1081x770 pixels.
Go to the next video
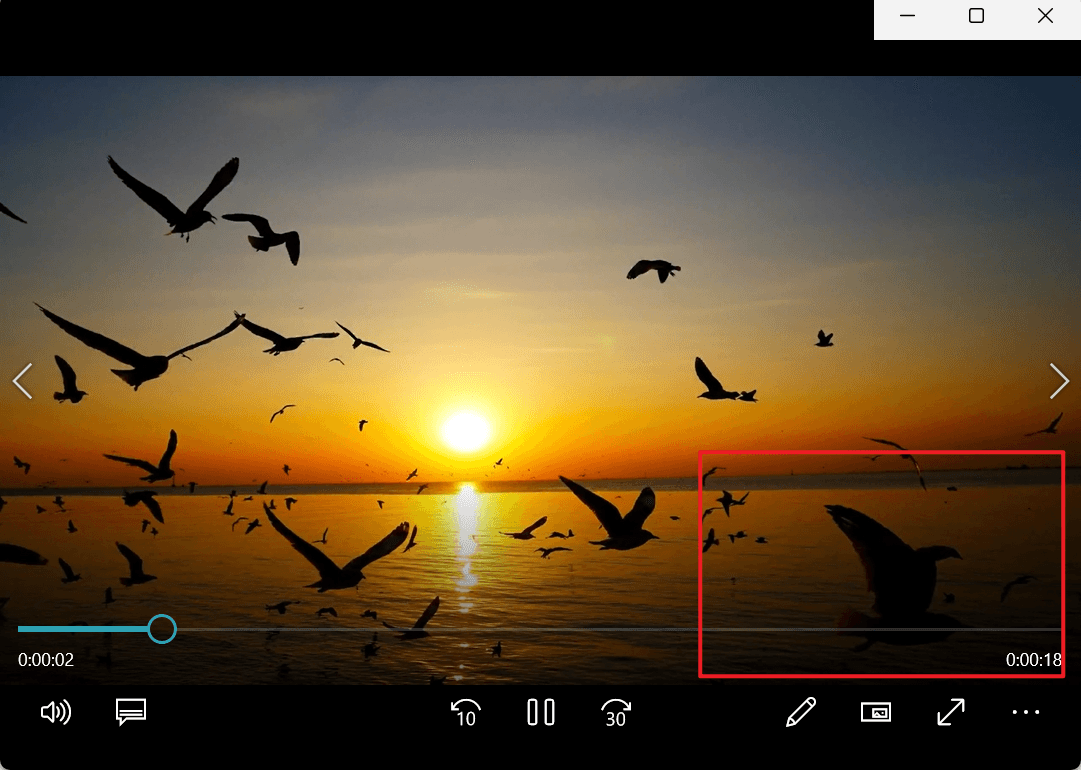coord(1059,381)
